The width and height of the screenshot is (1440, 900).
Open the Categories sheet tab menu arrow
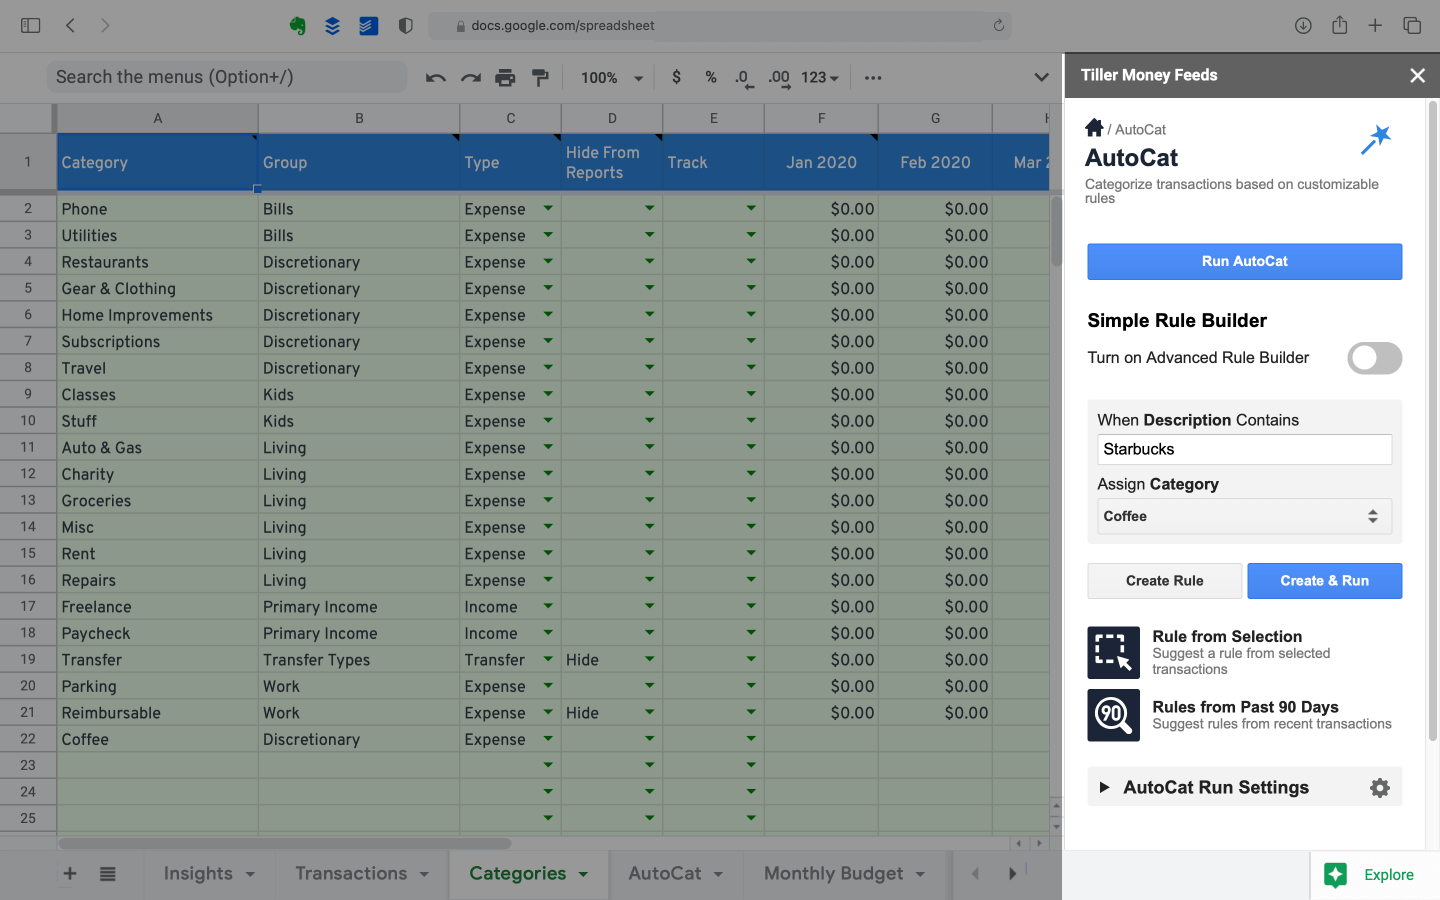(583, 874)
